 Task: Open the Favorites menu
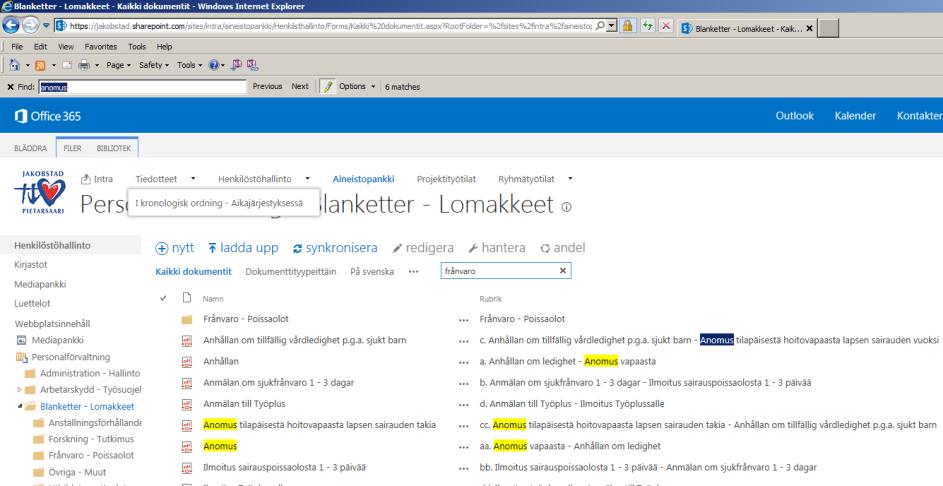click(100, 46)
